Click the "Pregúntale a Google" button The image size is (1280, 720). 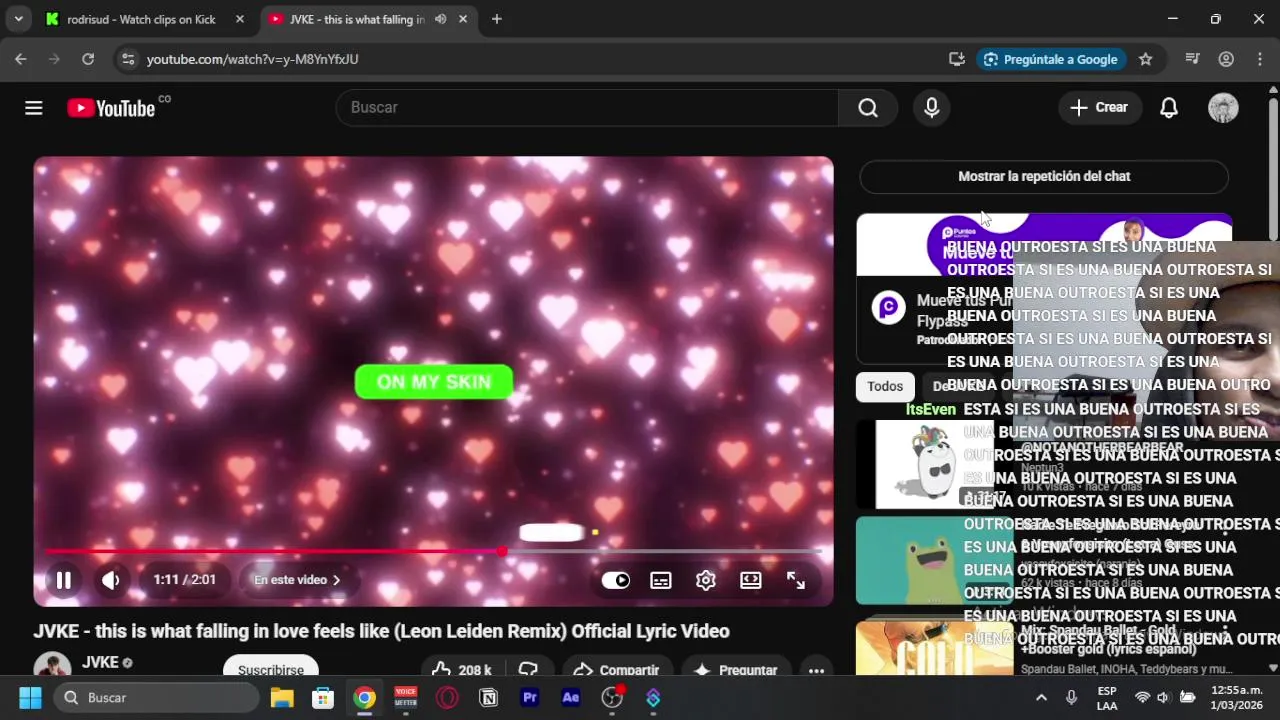pyautogui.click(x=1051, y=59)
